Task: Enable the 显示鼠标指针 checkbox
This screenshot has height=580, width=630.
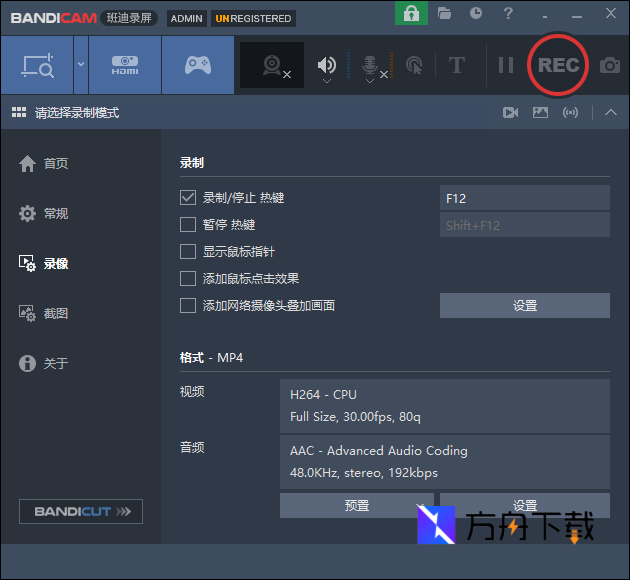Action: click(x=188, y=252)
